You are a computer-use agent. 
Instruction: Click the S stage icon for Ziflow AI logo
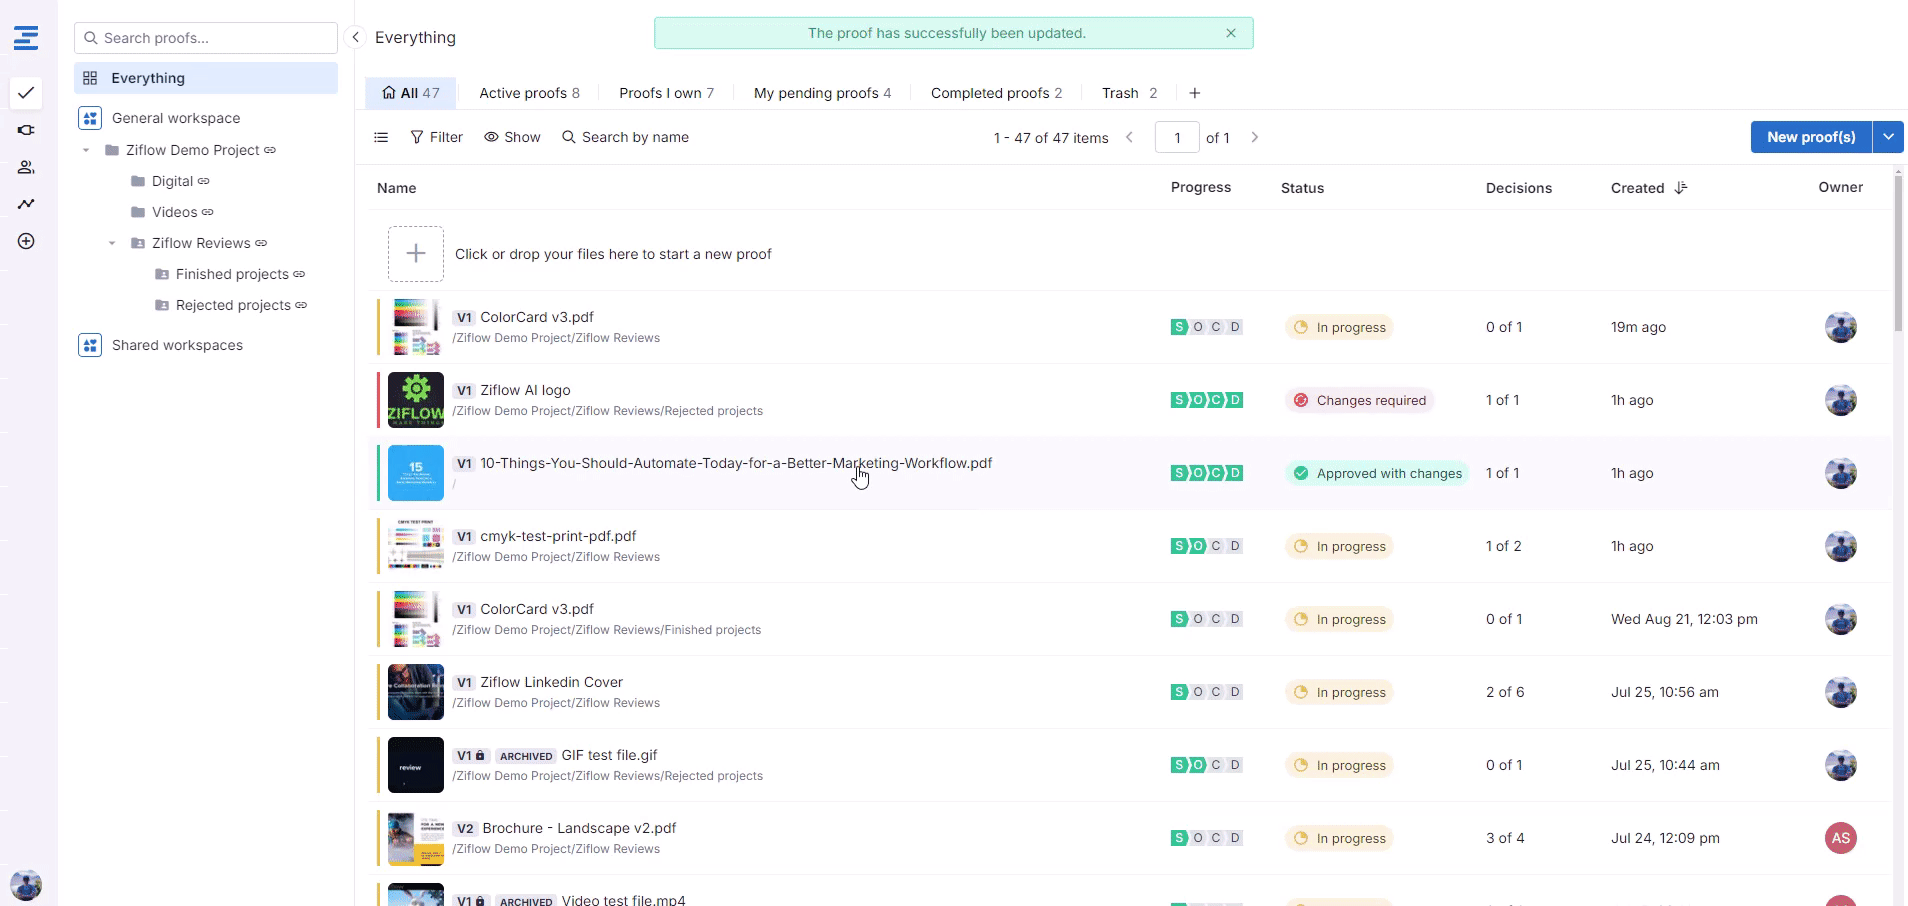1179,400
